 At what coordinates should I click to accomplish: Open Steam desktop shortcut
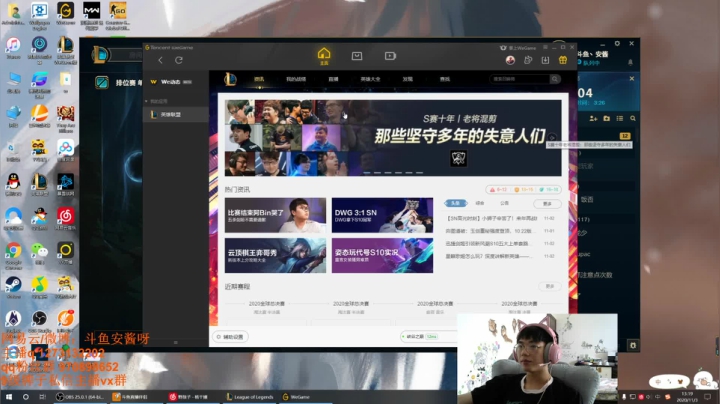13,287
